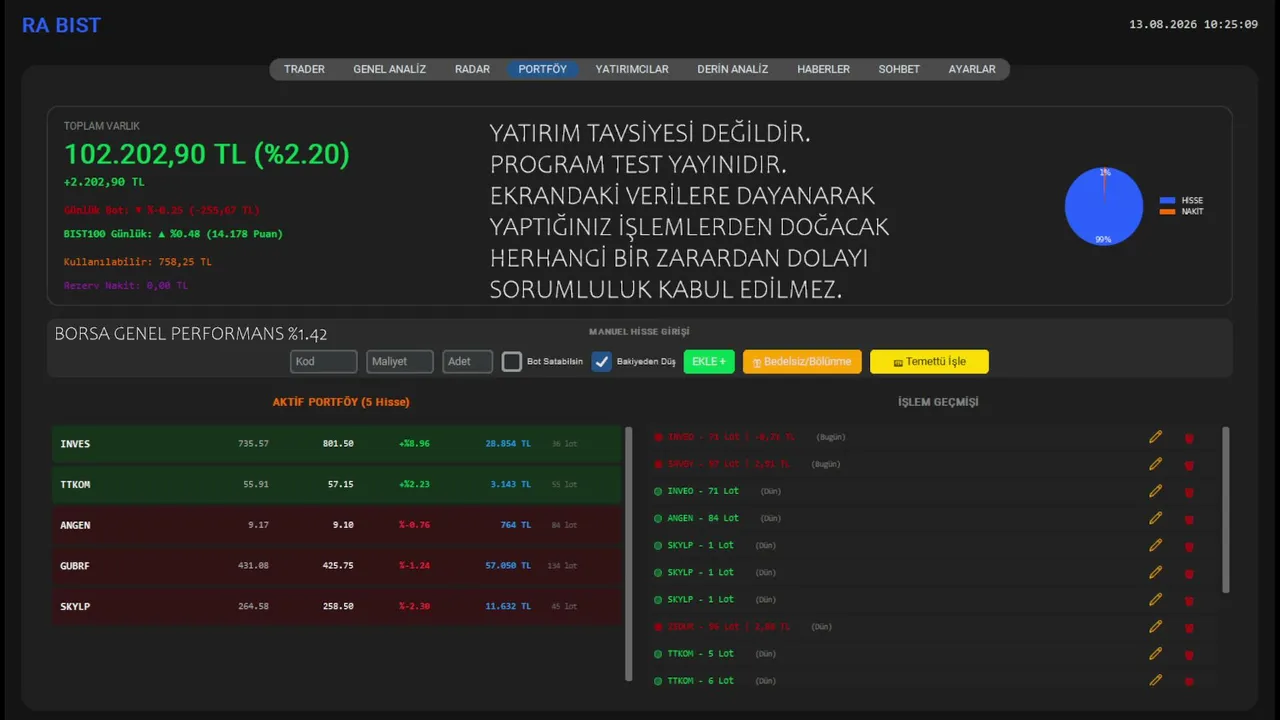Click the AKTİF PORTFÖY (5 Hisse) heading
Image resolution: width=1280 pixels, height=720 pixels.
point(341,402)
